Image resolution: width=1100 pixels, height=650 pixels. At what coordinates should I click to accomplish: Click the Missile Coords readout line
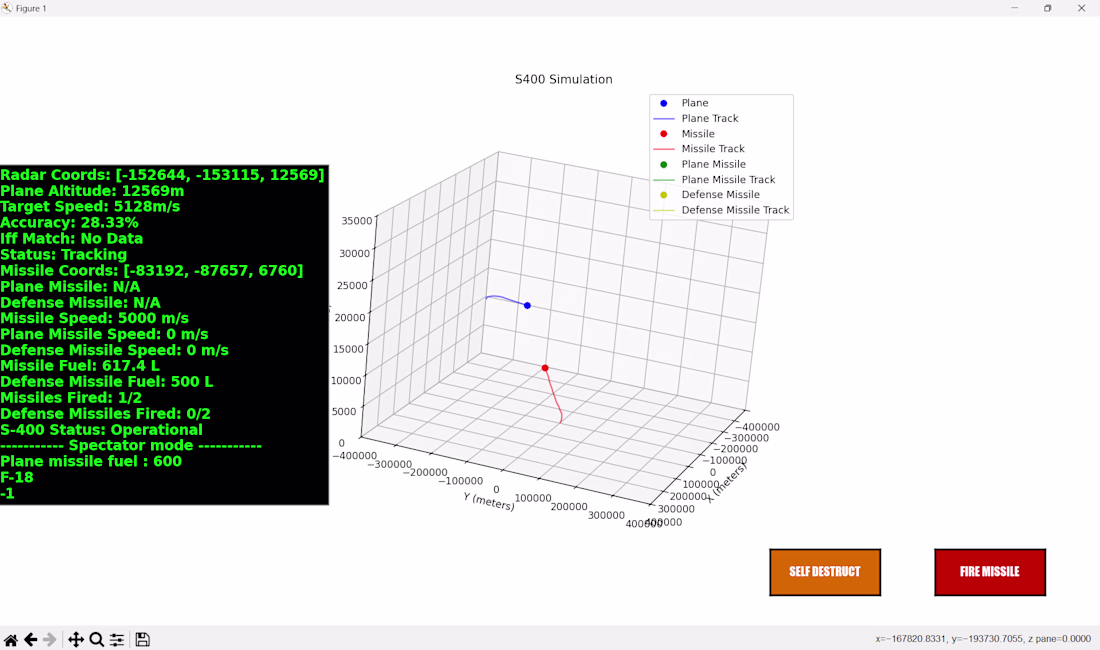point(152,271)
